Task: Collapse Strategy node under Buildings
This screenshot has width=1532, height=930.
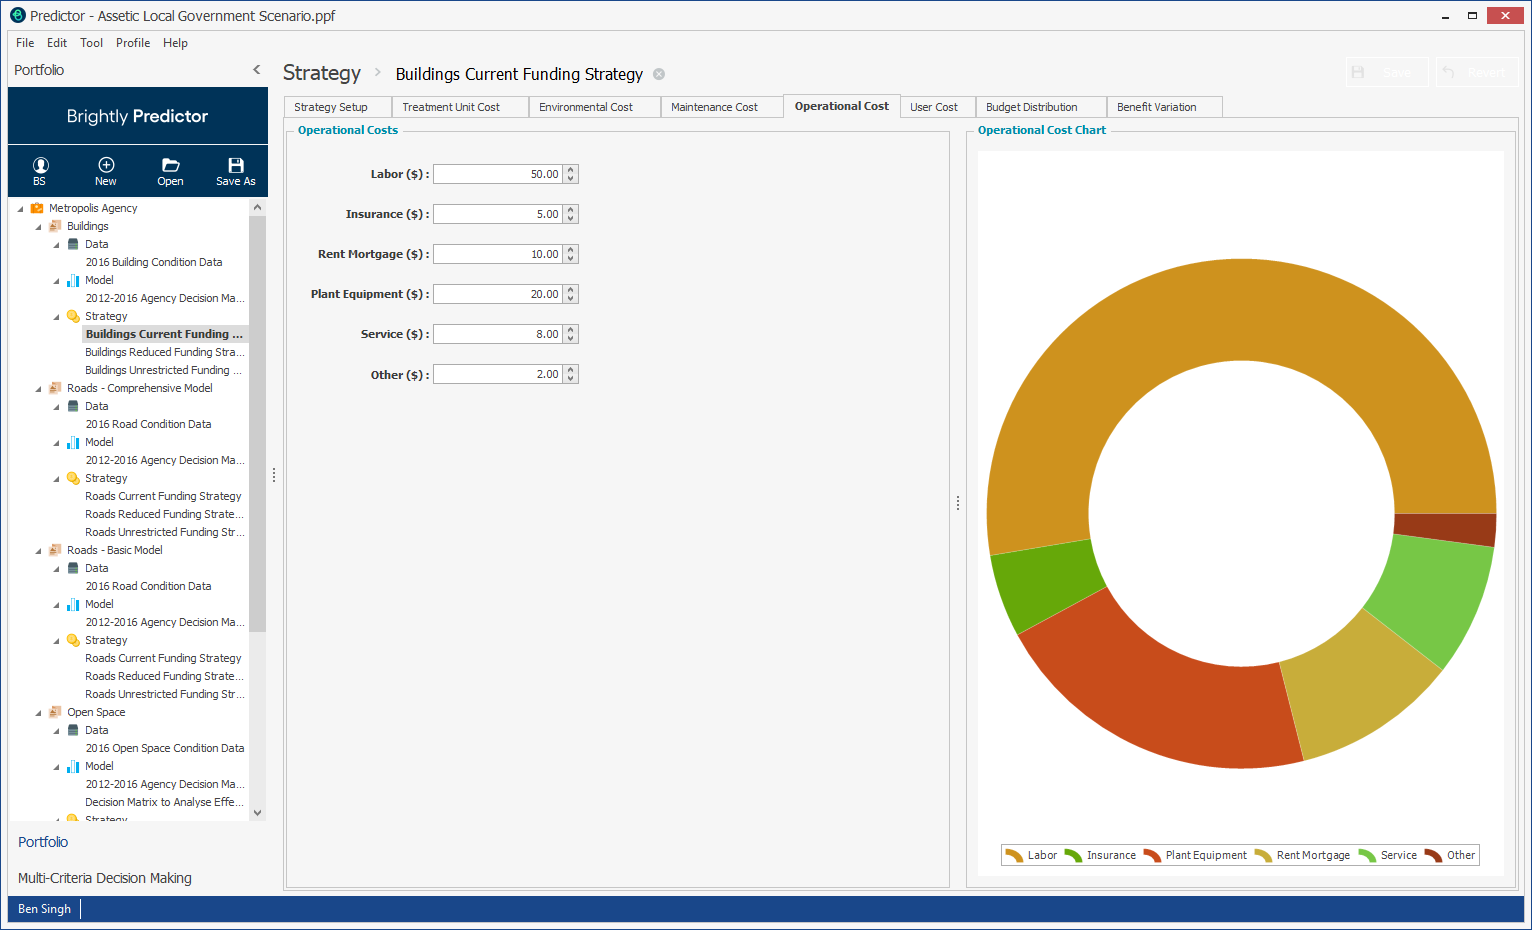Action: 56,317
